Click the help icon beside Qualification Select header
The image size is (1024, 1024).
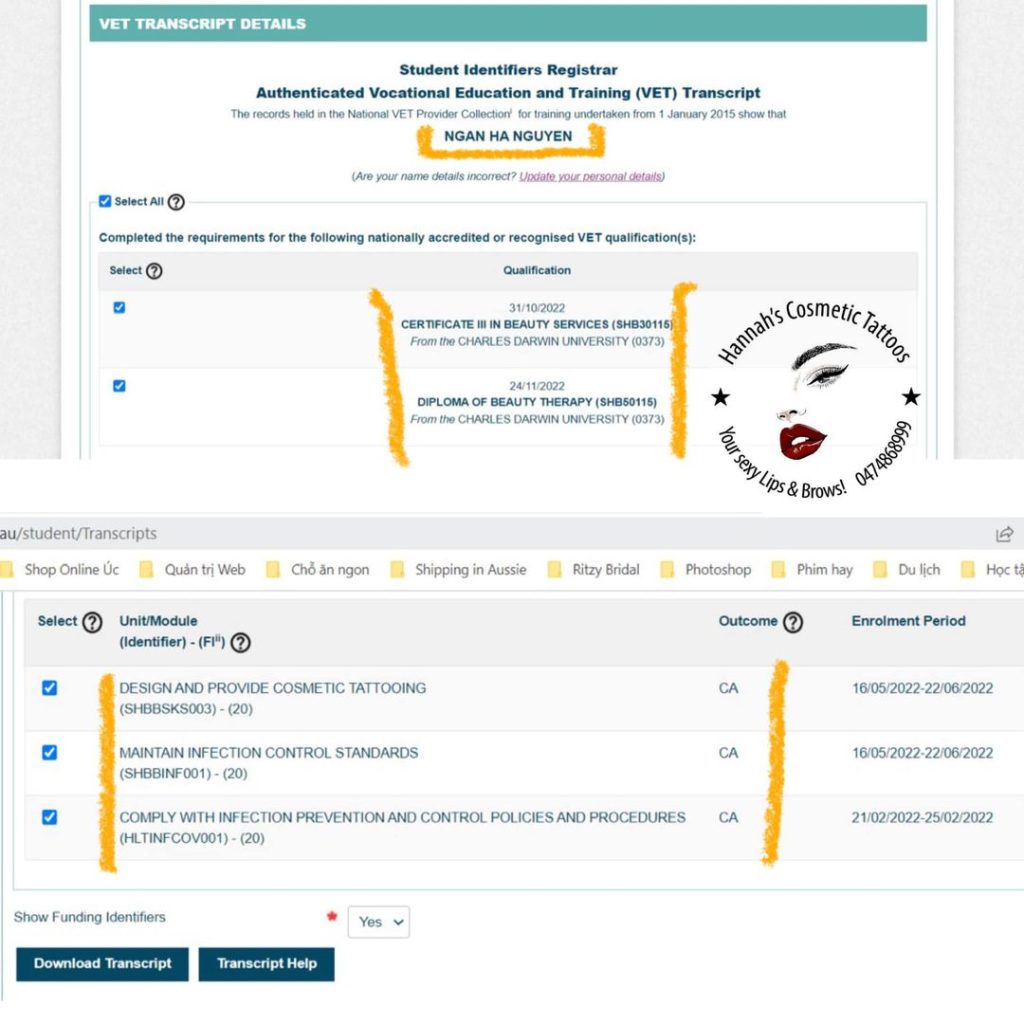(x=154, y=271)
